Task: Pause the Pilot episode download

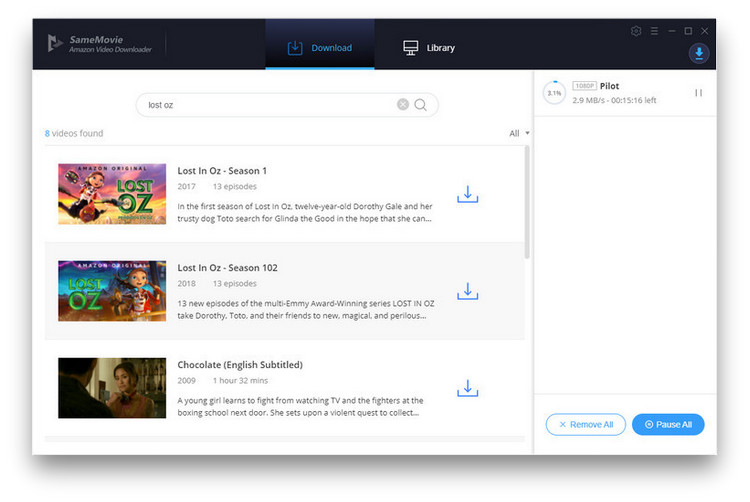Action: click(x=698, y=93)
